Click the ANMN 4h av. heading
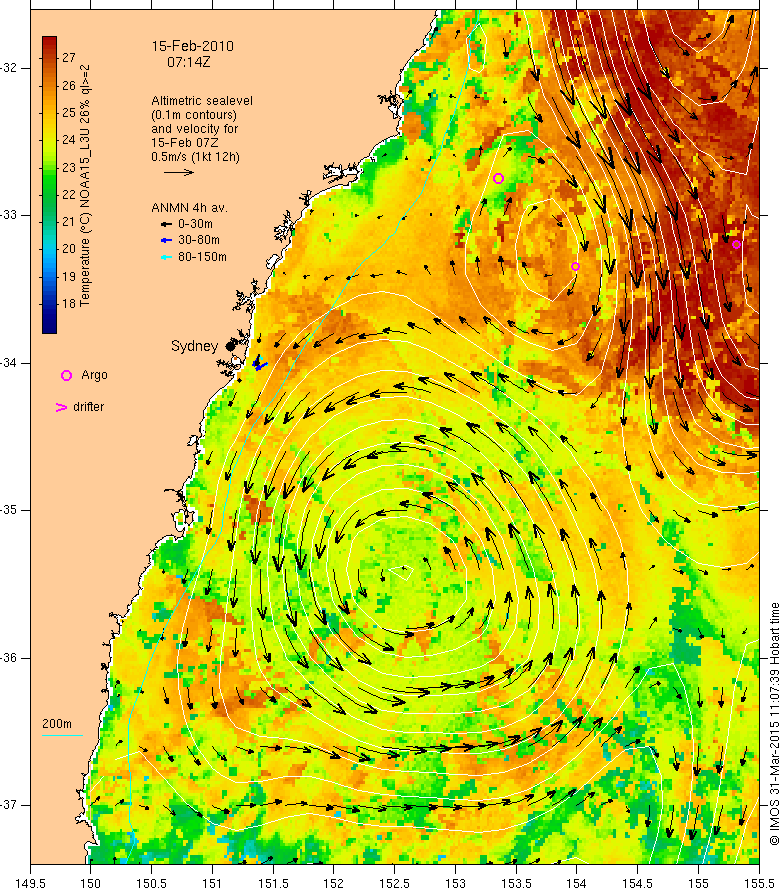This screenshot has width=780, height=890. [x=189, y=208]
